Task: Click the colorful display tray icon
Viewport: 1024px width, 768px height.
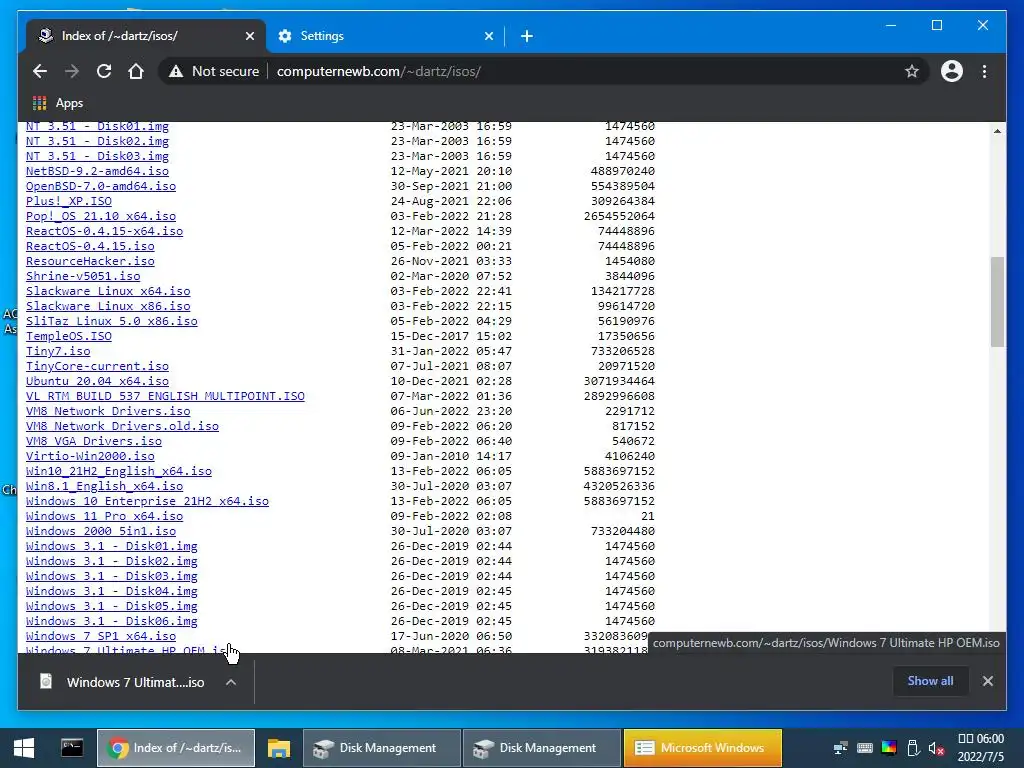Action: click(x=889, y=748)
